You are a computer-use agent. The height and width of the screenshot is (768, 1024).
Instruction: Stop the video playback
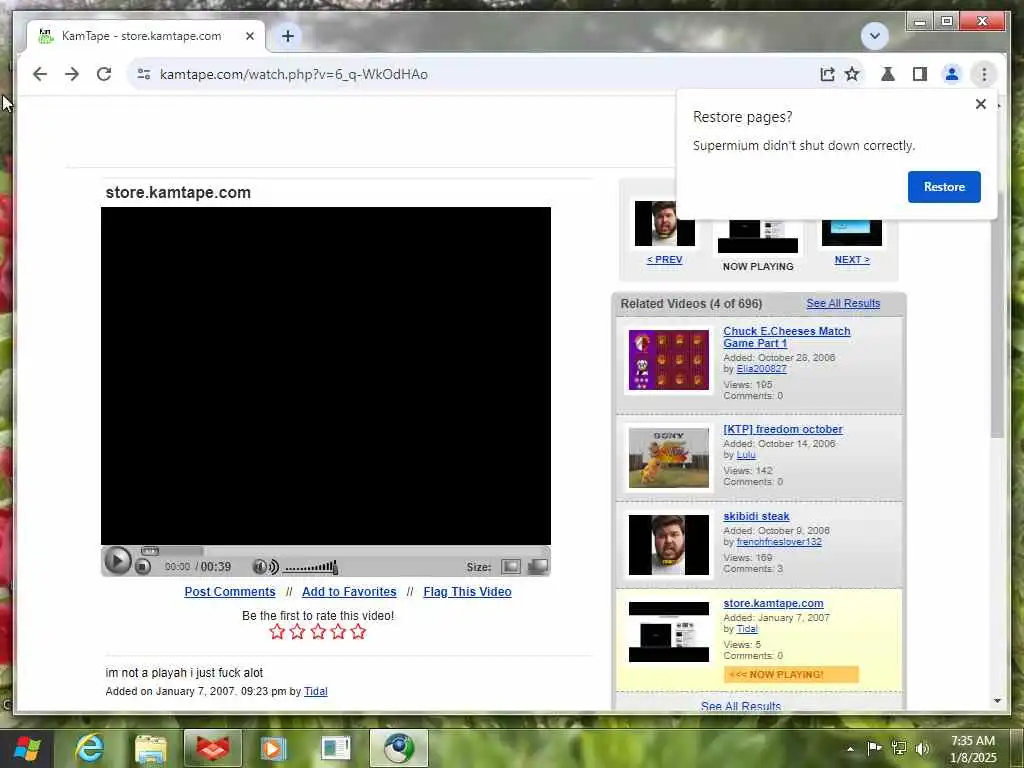142,567
